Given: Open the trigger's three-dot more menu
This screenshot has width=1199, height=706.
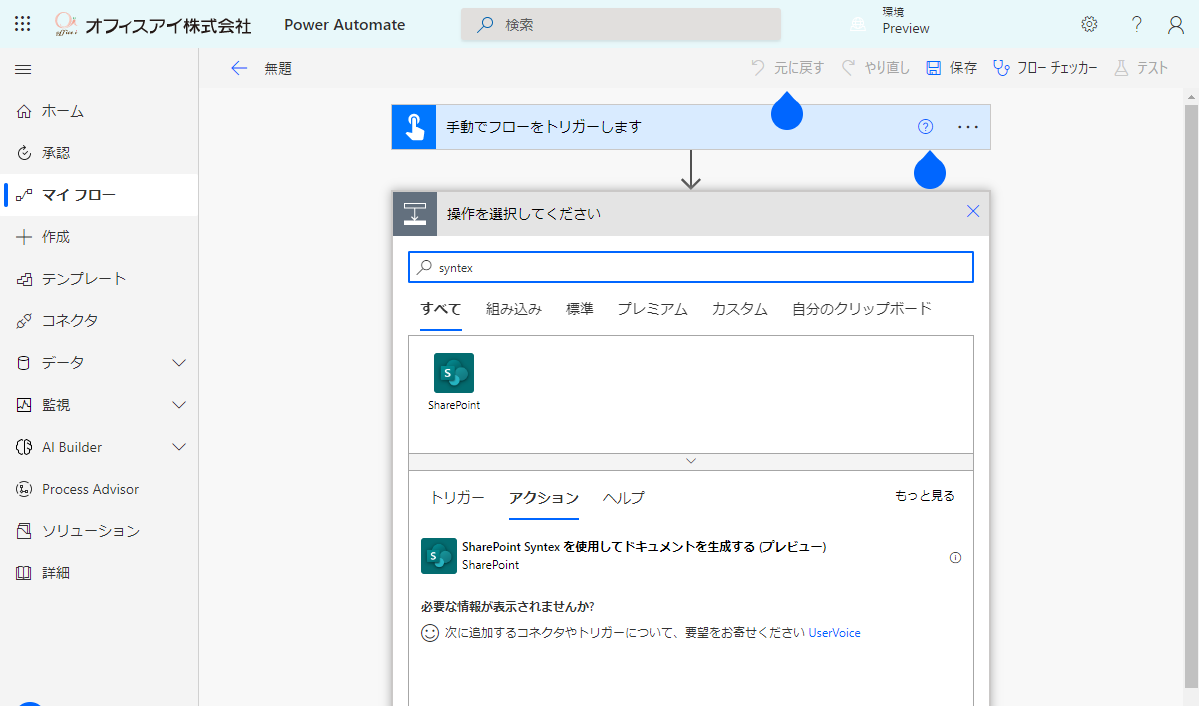Looking at the screenshot, I should 967,127.
